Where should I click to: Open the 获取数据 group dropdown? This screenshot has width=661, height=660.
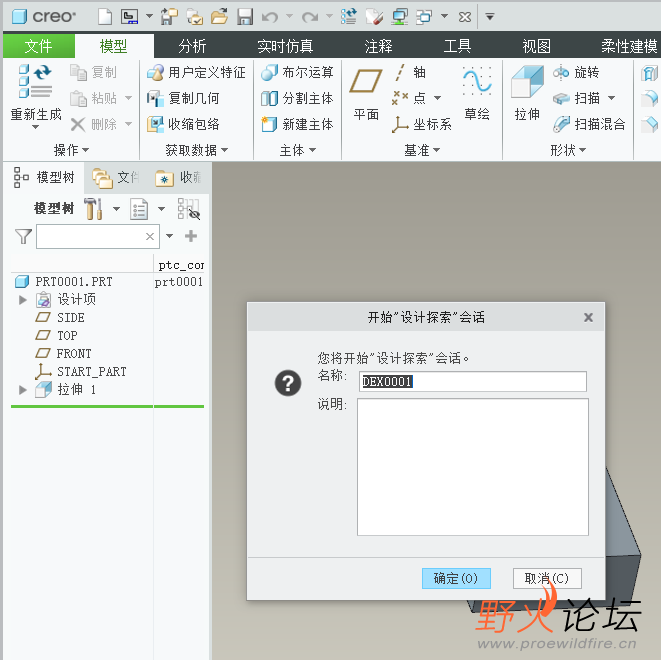[x=196, y=150]
